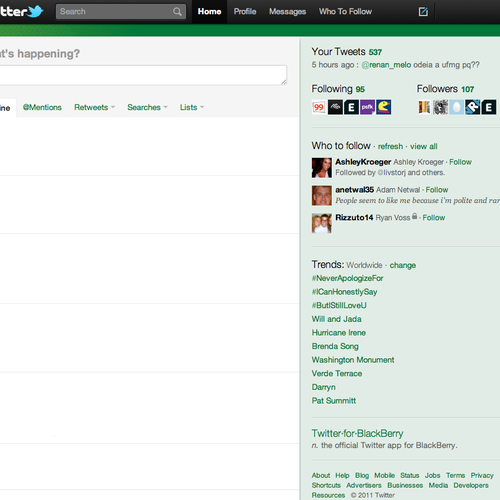Open the Verde Terrace trend

(x=337, y=374)
